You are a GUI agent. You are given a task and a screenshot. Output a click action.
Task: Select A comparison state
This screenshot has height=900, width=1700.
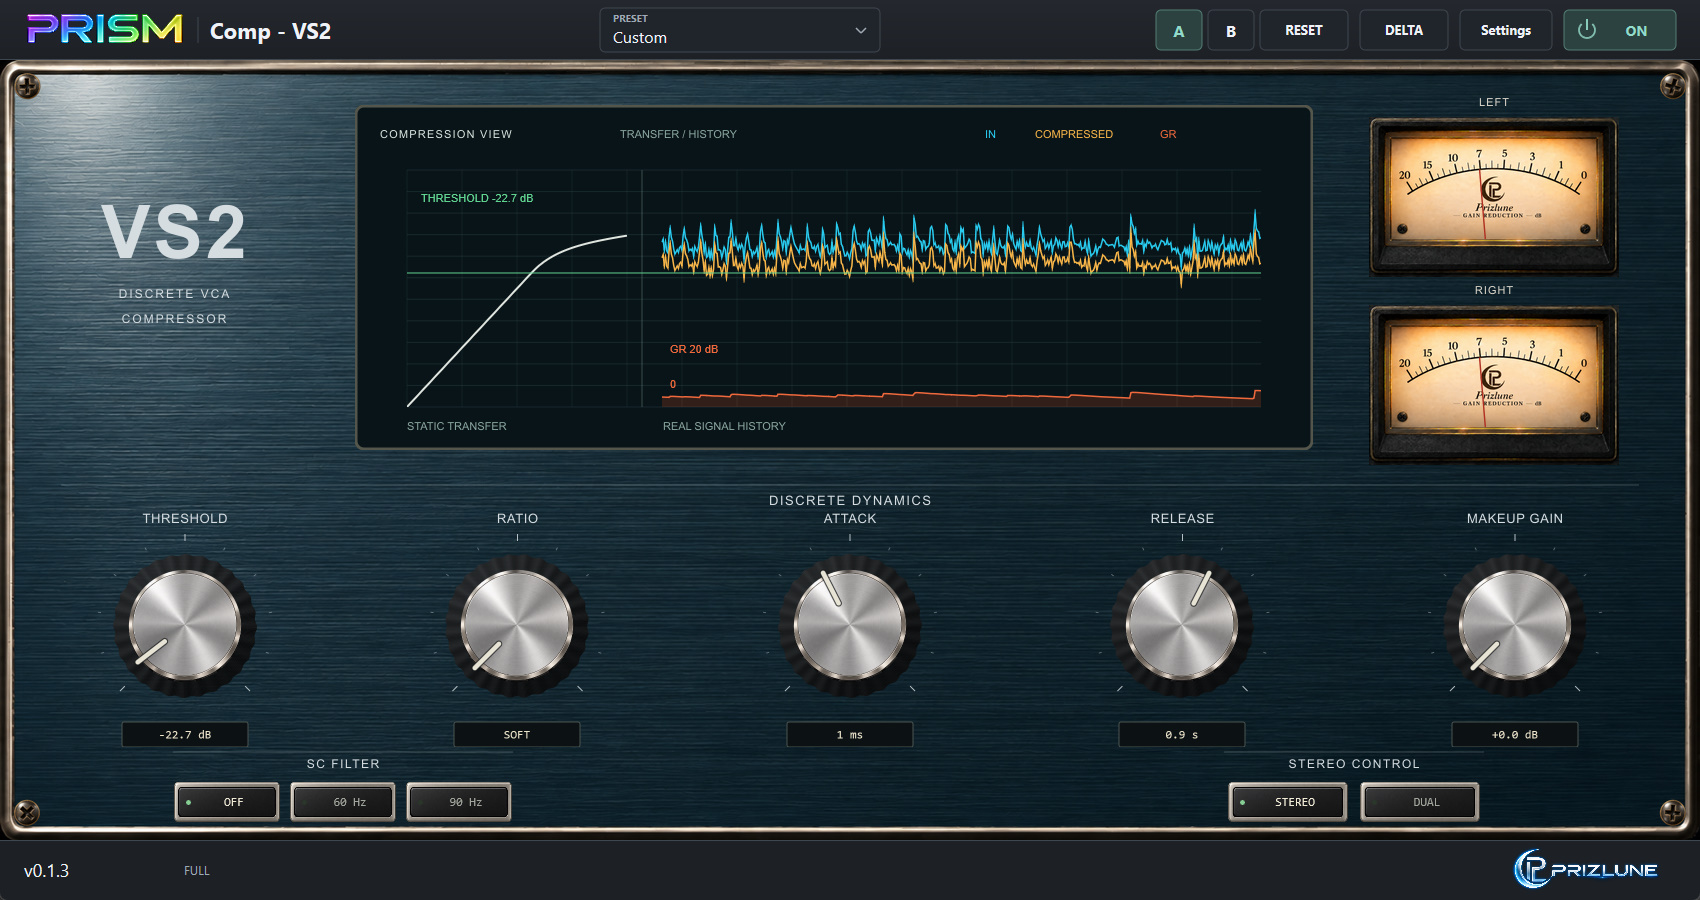1179,30
